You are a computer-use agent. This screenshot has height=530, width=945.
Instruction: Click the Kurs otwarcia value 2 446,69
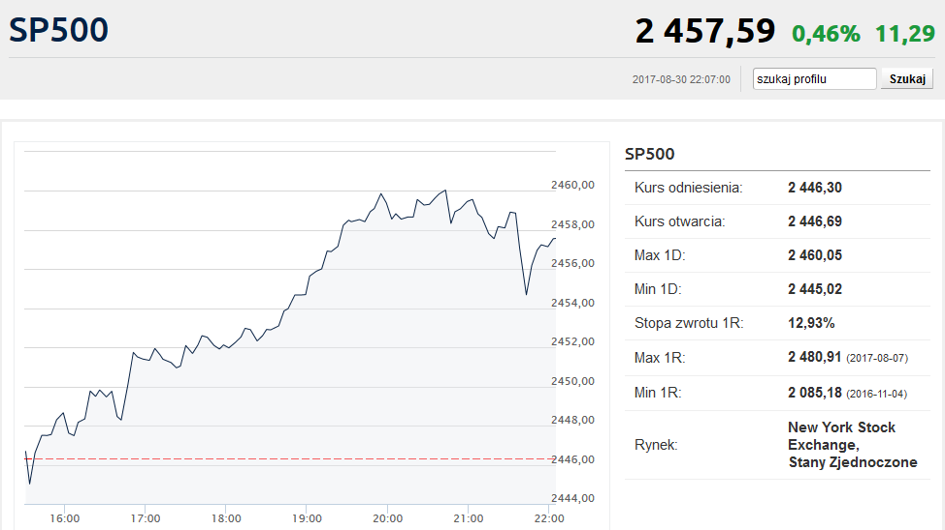(815, 221)
